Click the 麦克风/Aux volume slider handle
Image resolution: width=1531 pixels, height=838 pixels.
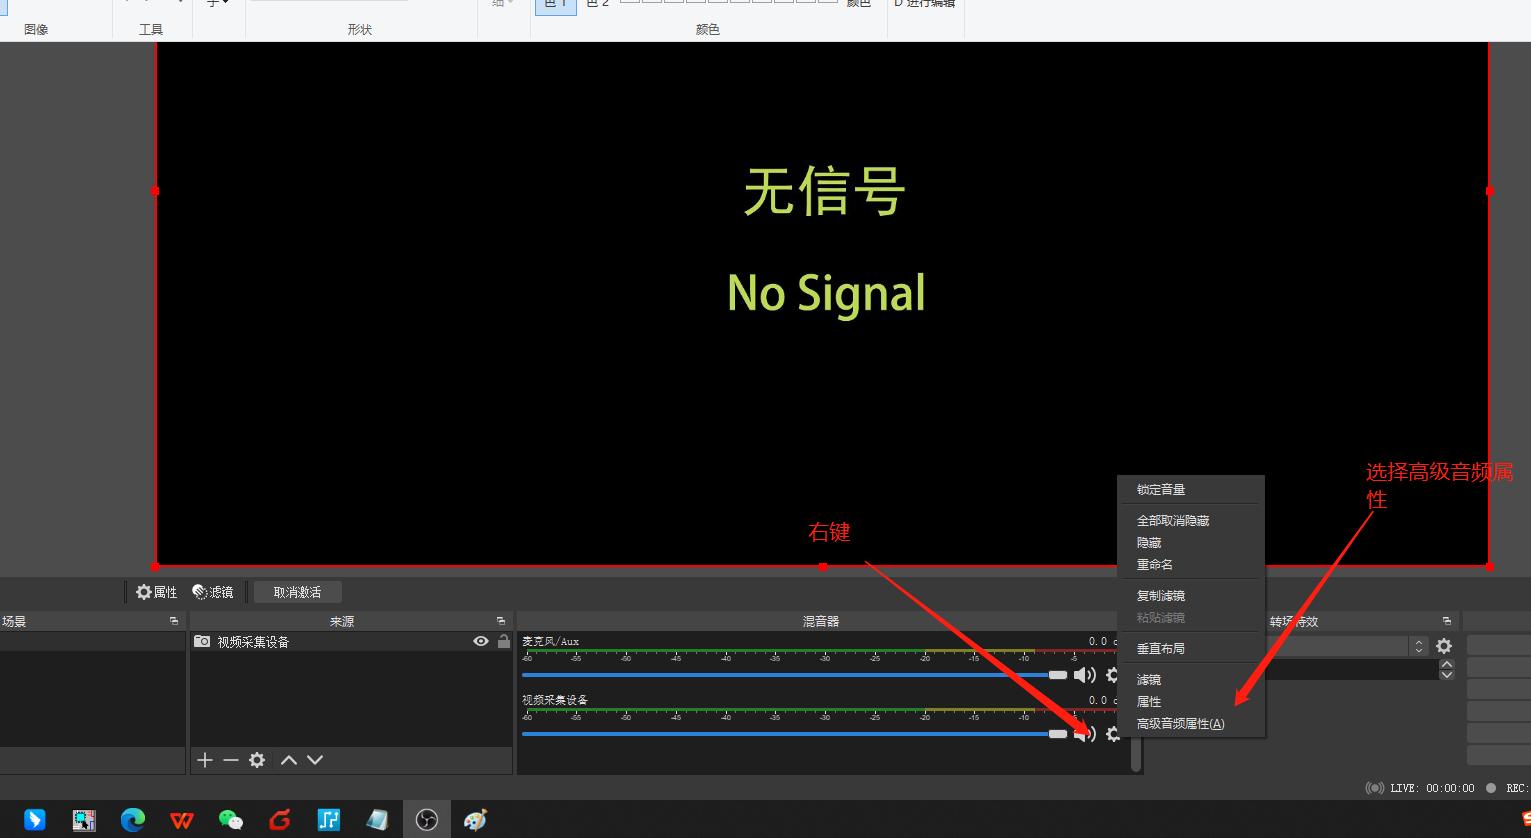[1059, 675]
